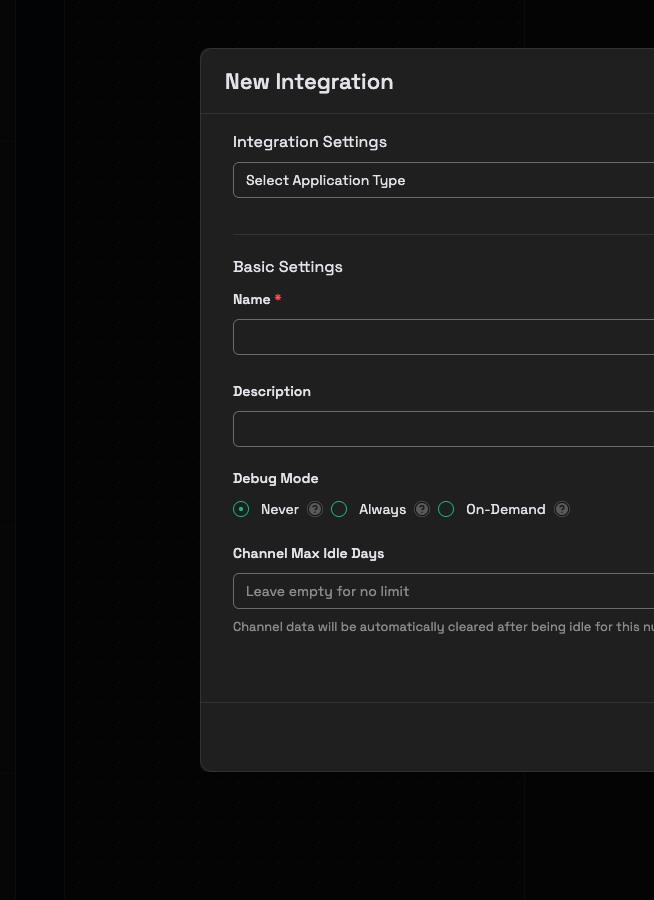
Task: Click the Basic Settings heading
Action: [288, 267]
